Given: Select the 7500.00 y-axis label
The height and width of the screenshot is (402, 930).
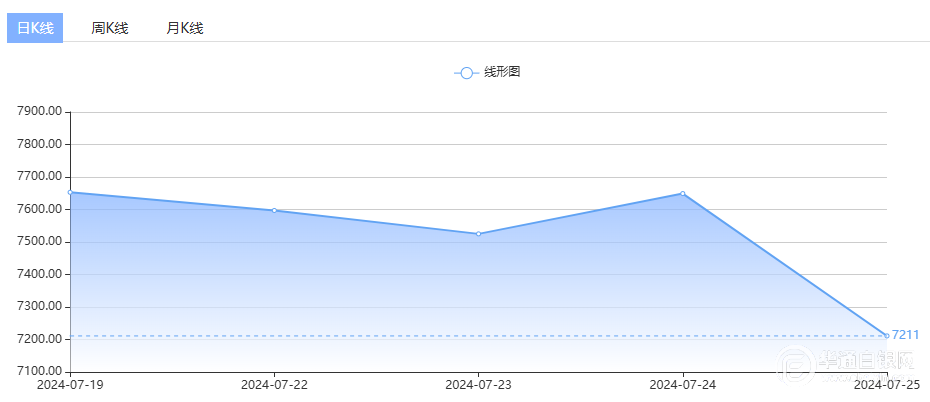Looking at the screenshot, I should pos(40,242).
